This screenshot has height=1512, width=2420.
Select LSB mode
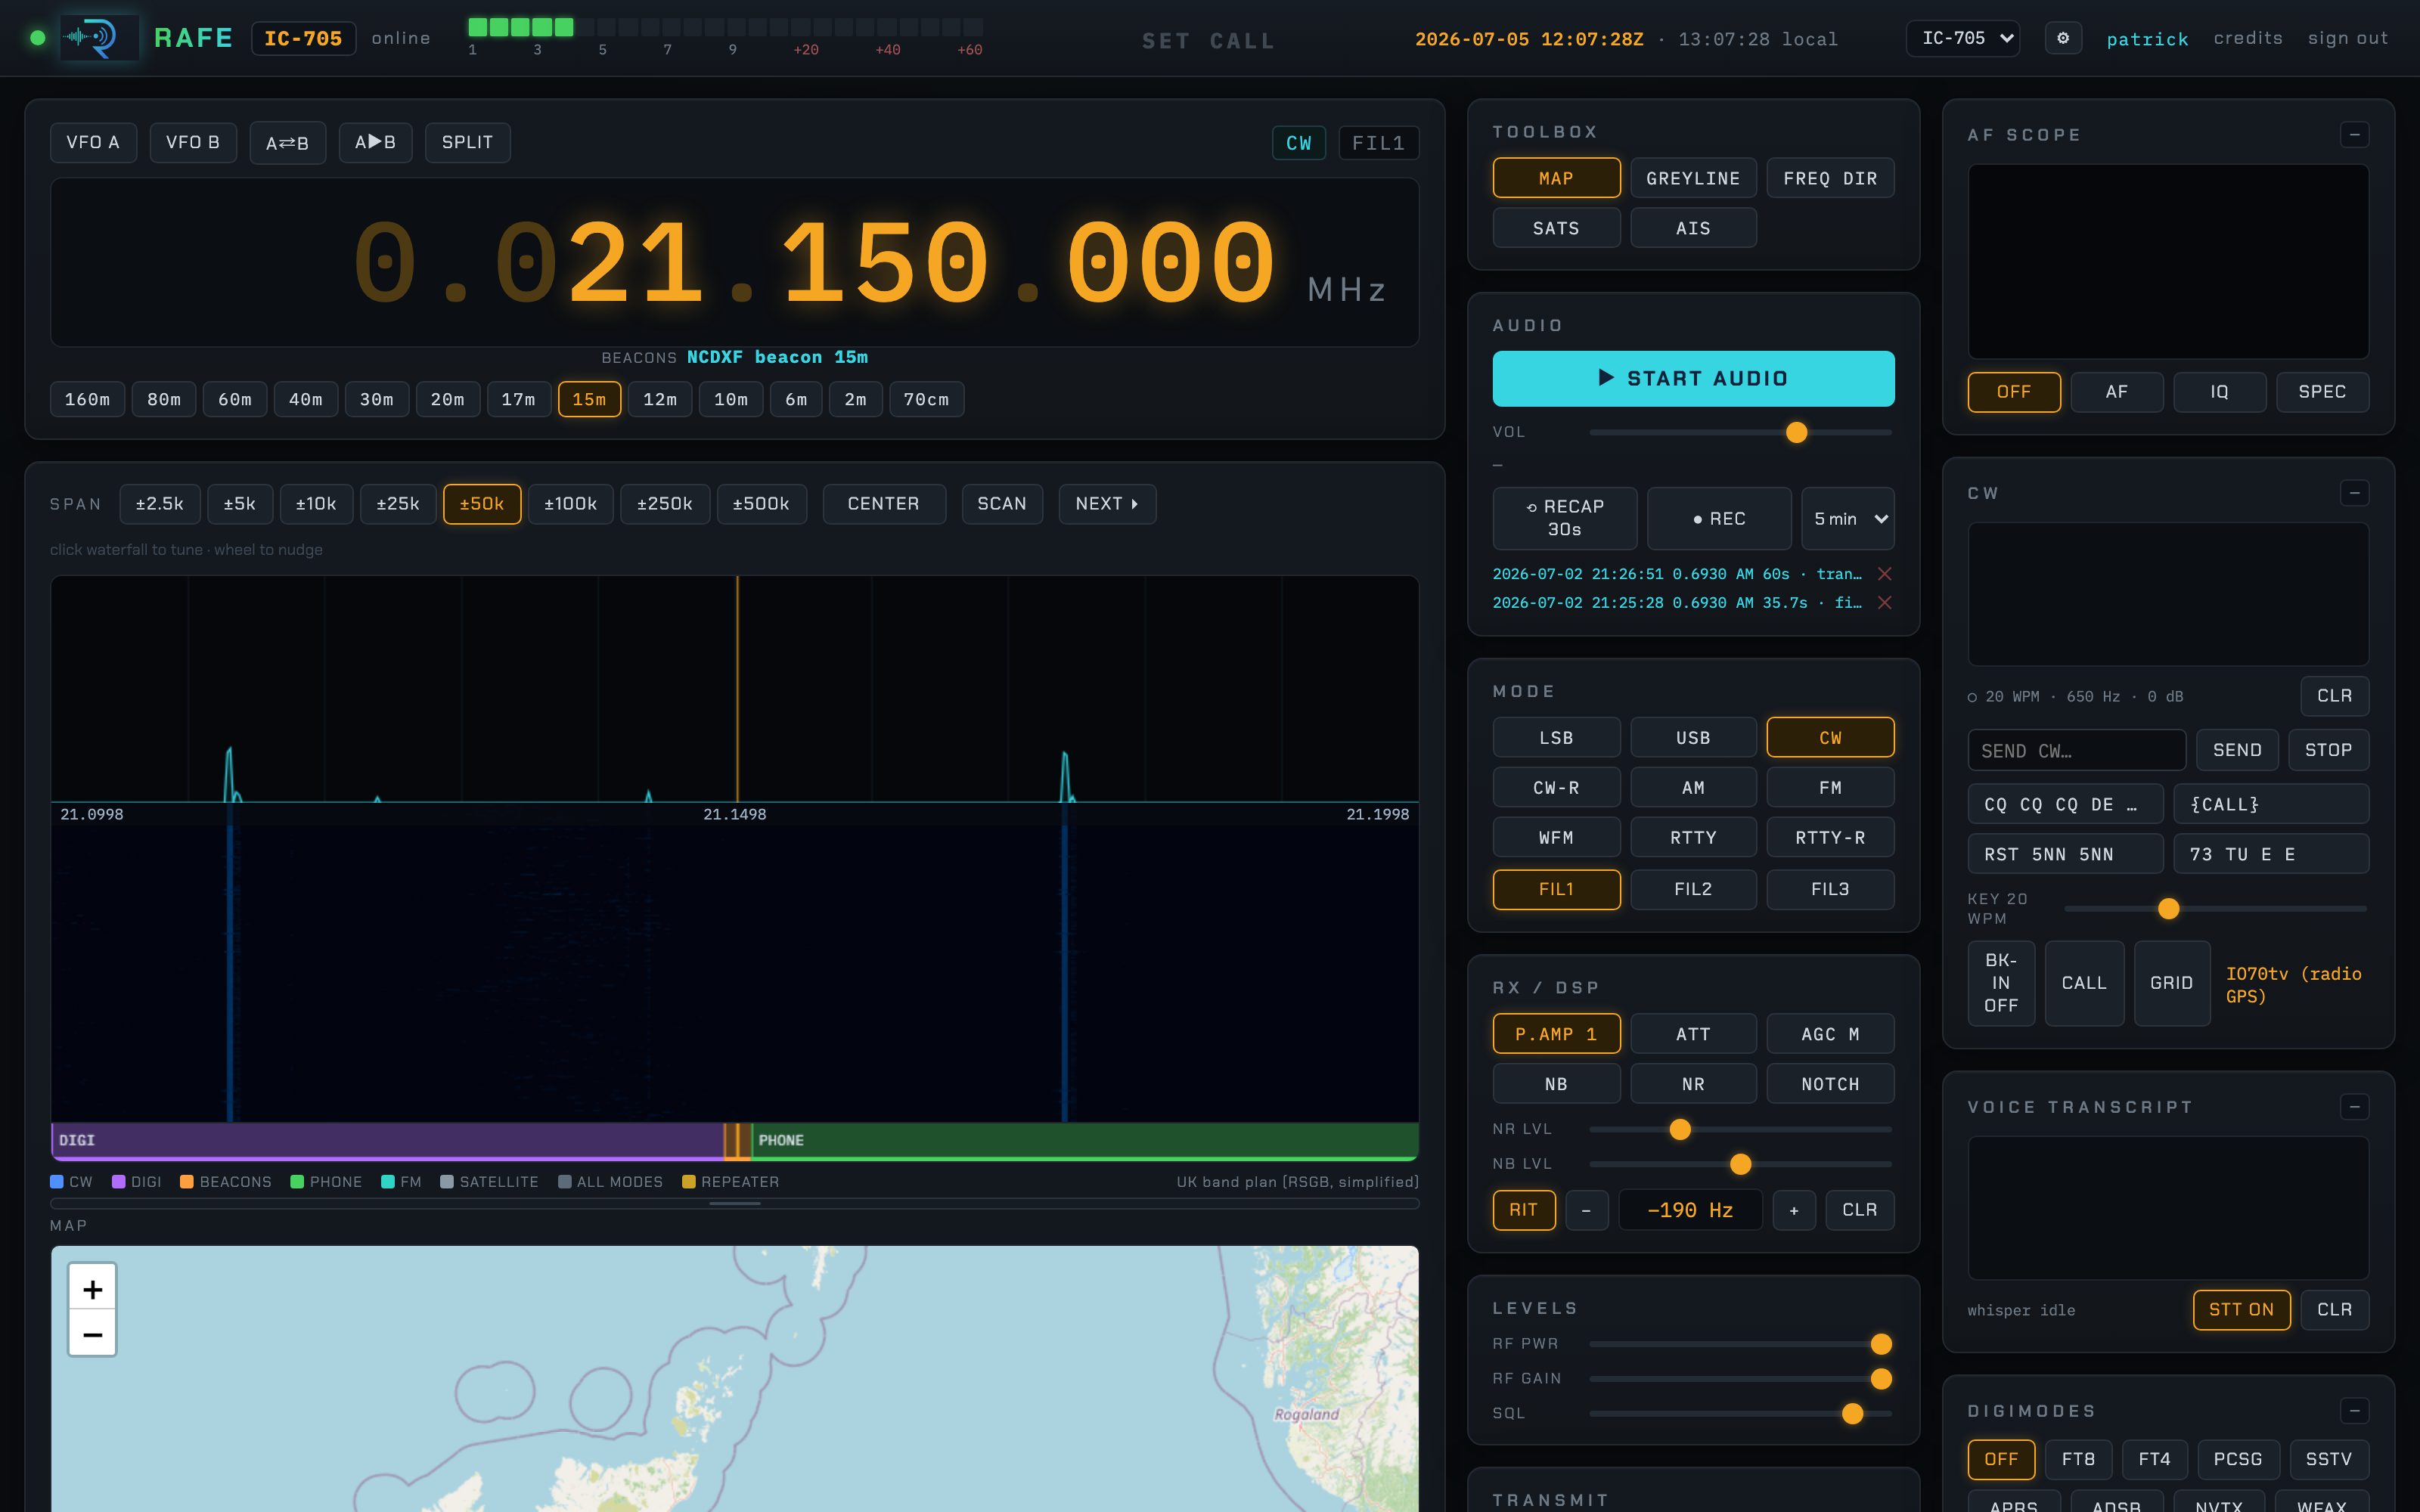[x=1556, y=738]
